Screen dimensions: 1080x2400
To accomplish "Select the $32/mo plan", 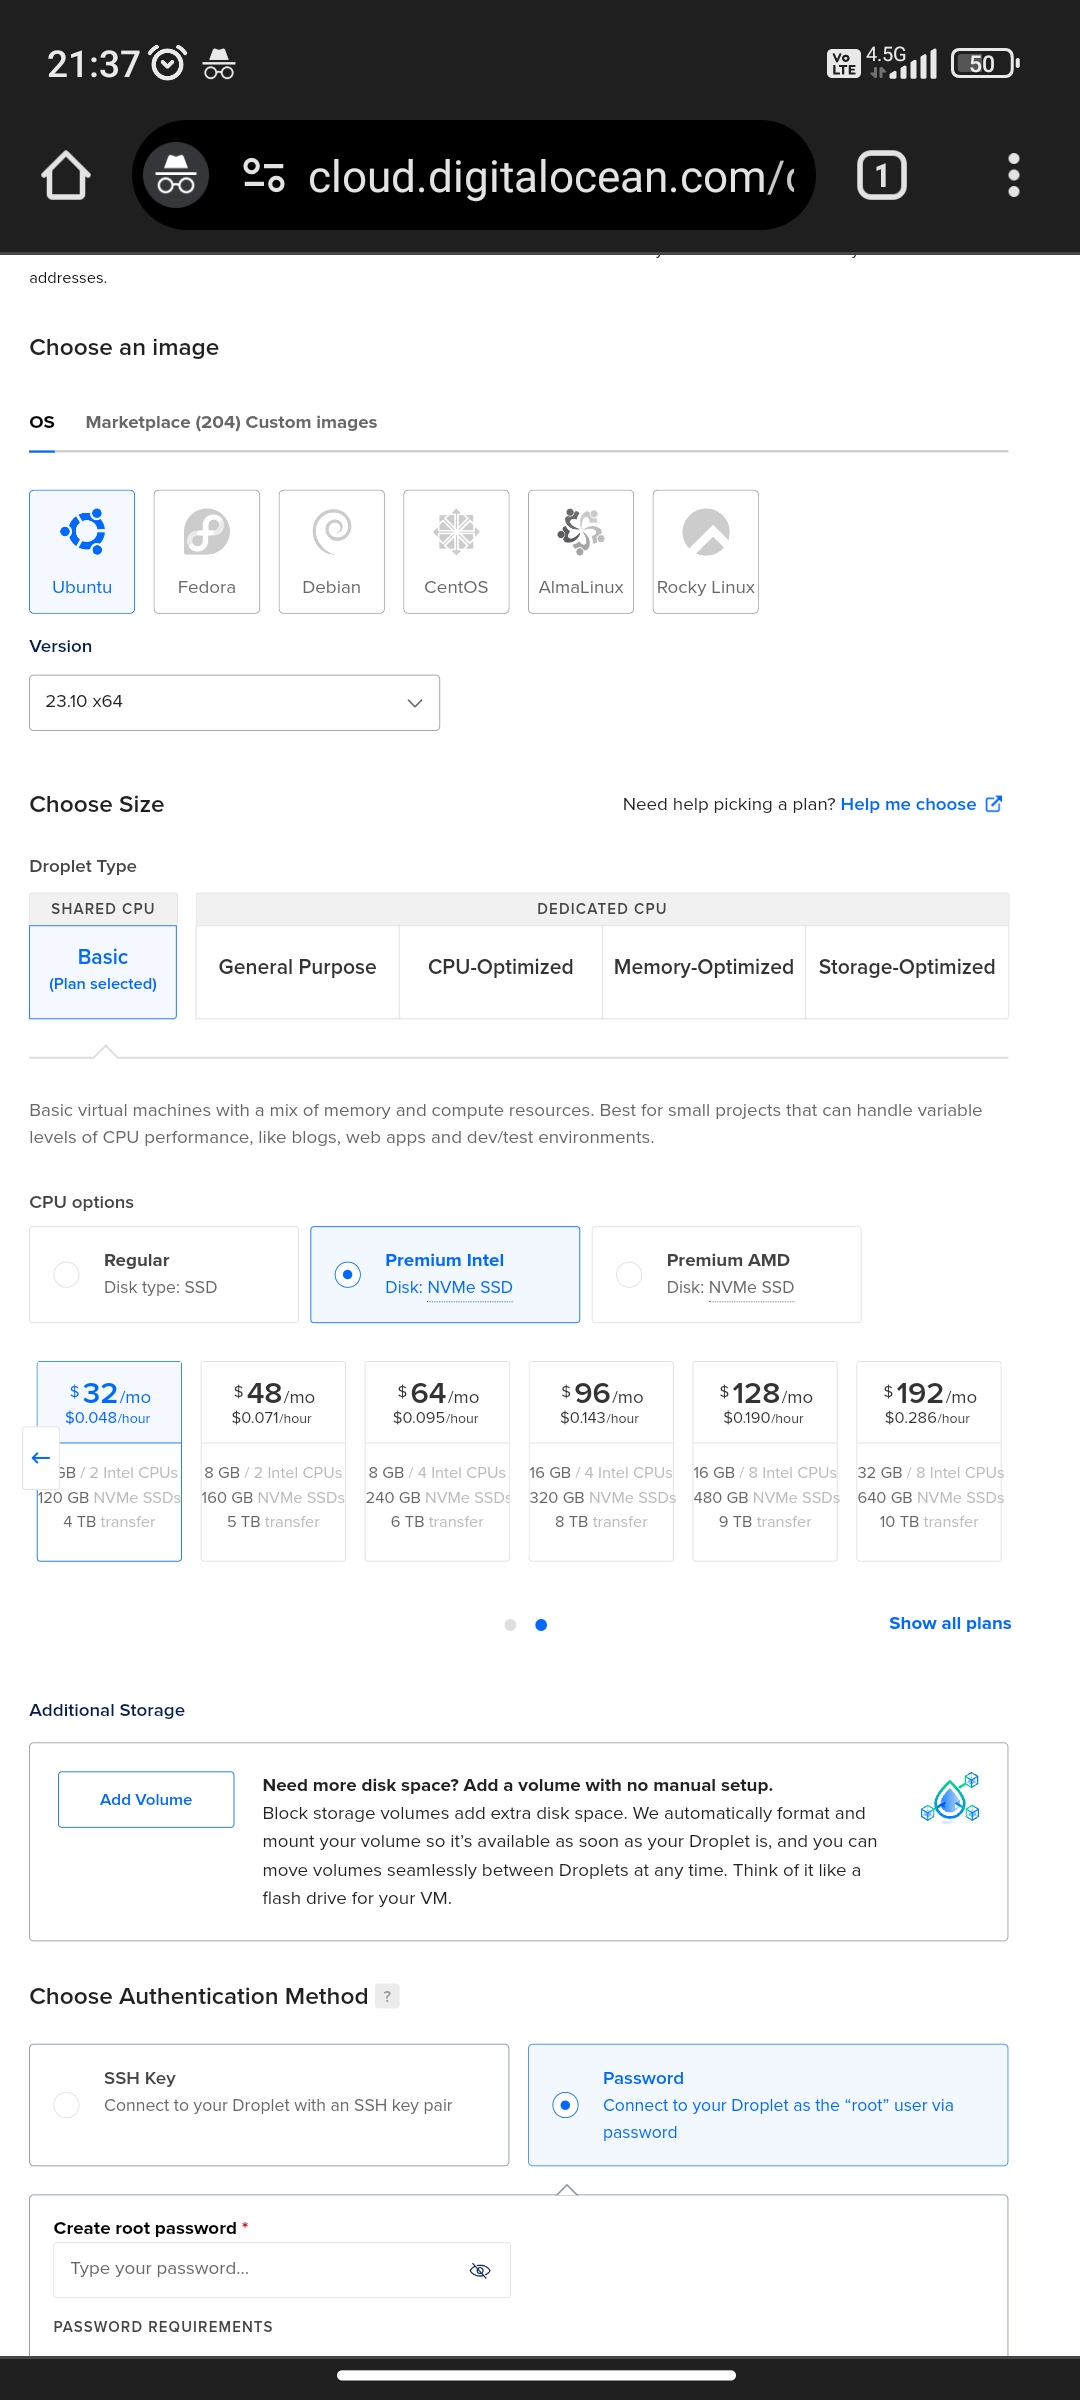I will 109,1461.
